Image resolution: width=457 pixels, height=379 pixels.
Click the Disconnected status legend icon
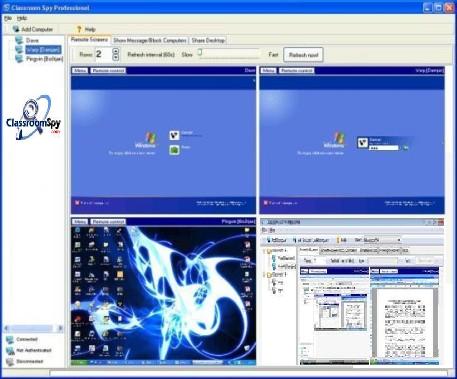(10, 362)
